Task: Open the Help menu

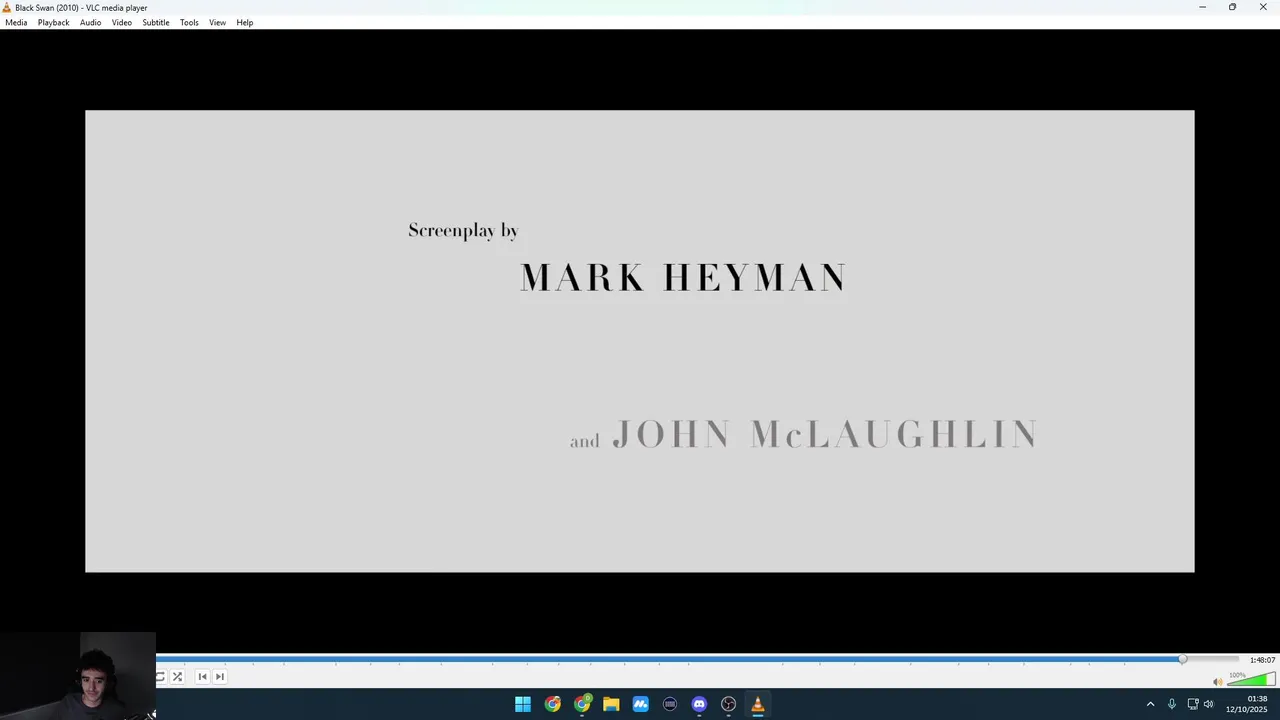Action: point(245,22)
